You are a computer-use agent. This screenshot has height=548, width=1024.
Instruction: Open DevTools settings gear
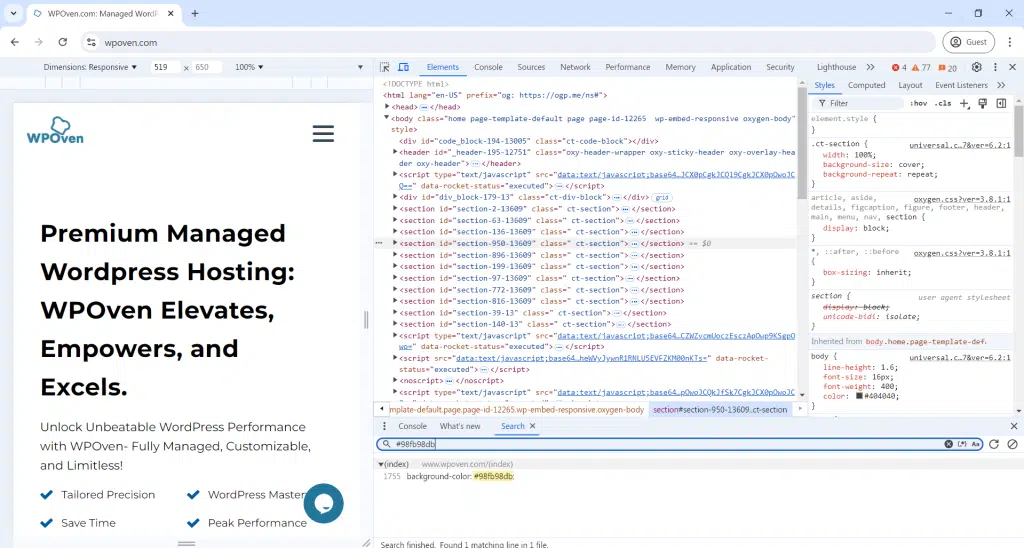[x=977, y=67]
